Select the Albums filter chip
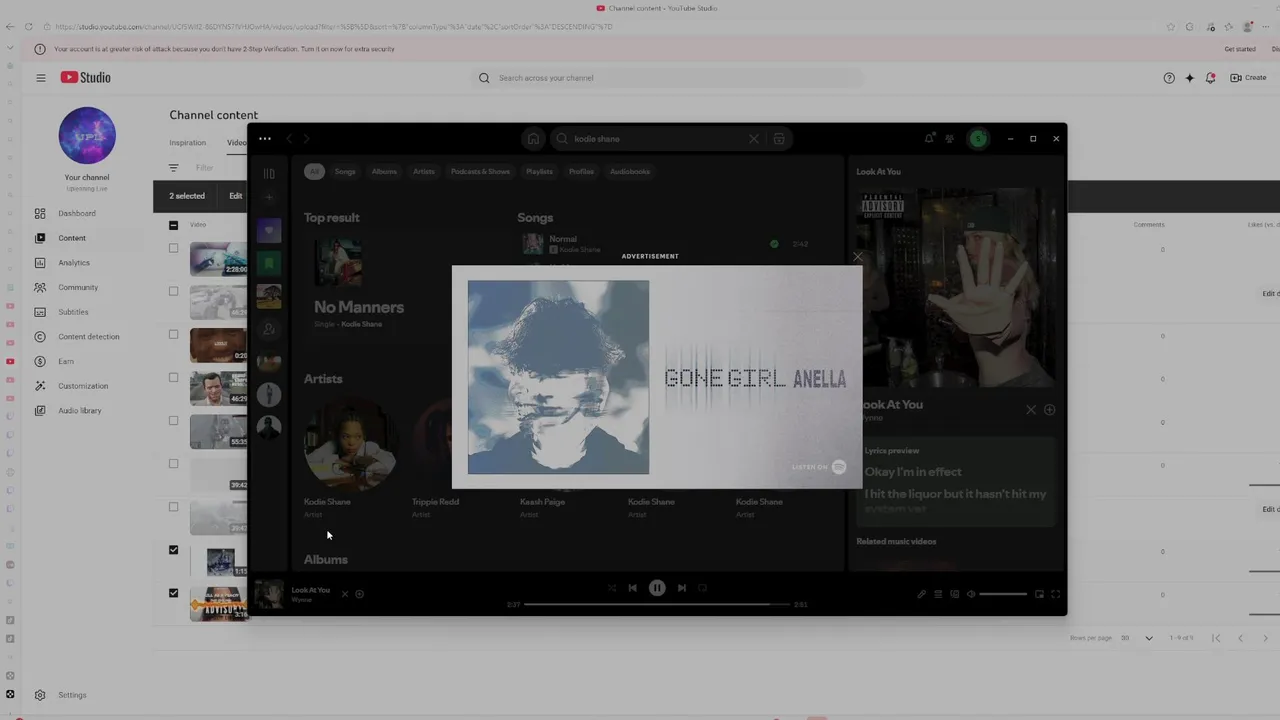Image resolution: width=1280 pixels, height=720 pixels. [x=384, y=171]
